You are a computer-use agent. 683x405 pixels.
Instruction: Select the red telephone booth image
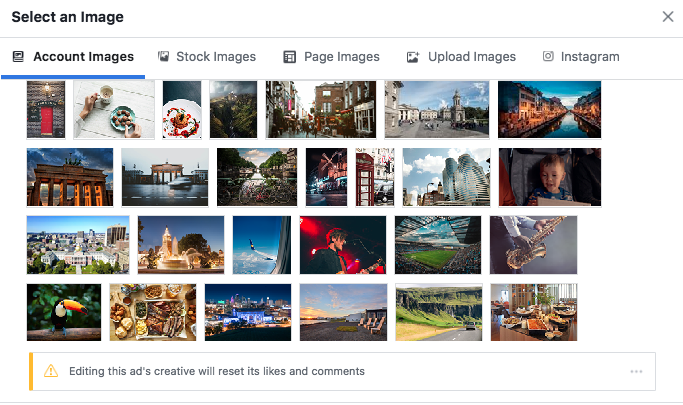(375, 177)
